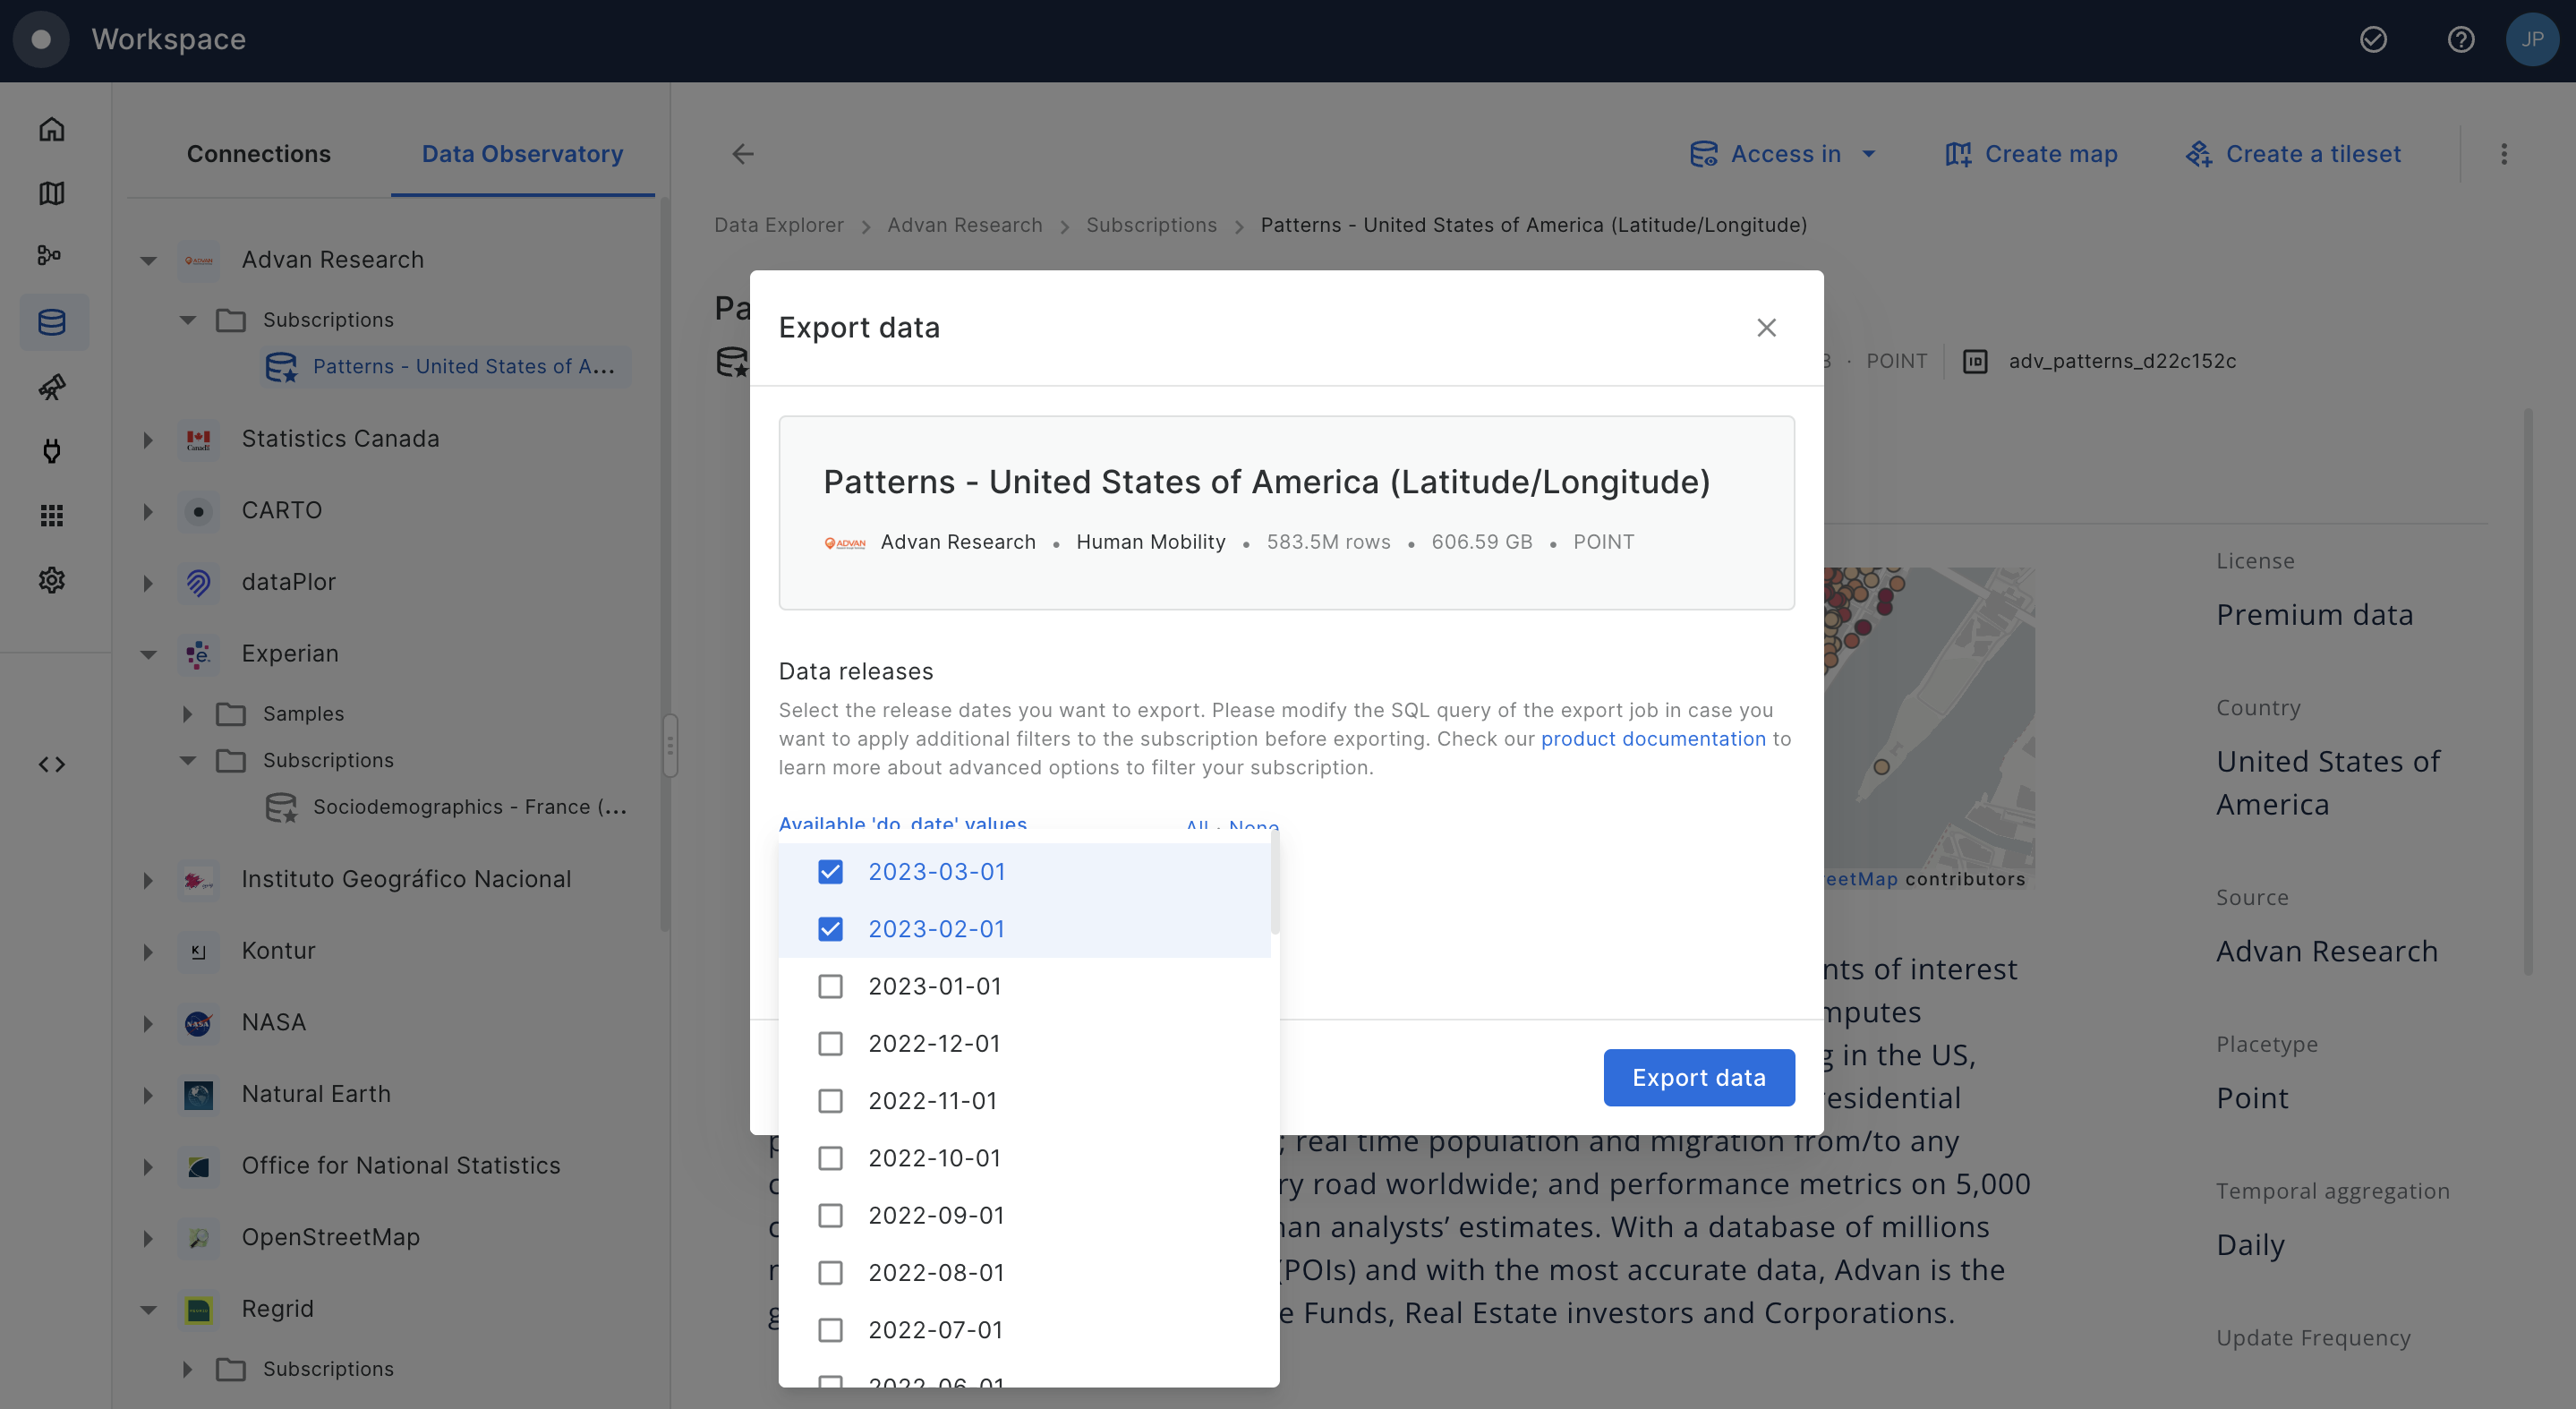
Task: Click the dataPlor fingerprint logo icon
Action: (199, 582)
